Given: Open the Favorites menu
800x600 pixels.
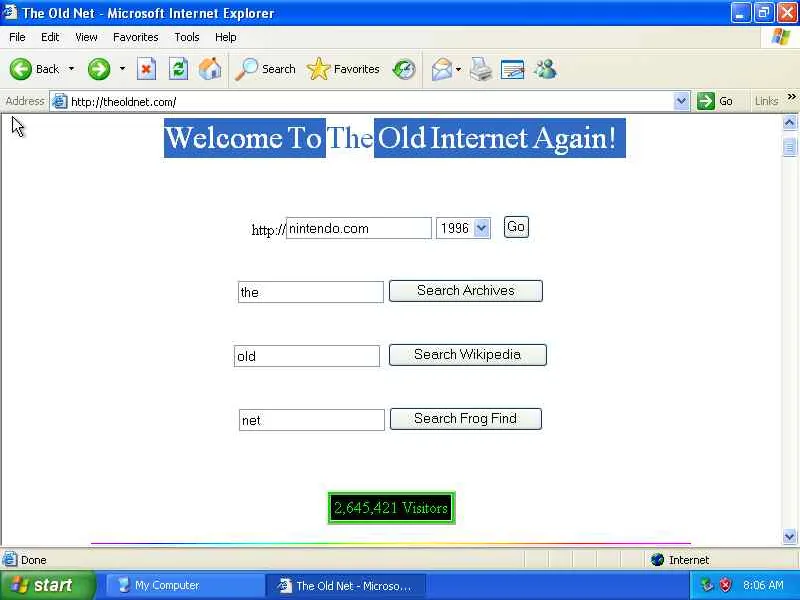Looking at the screenshot, I should [136, 37].
